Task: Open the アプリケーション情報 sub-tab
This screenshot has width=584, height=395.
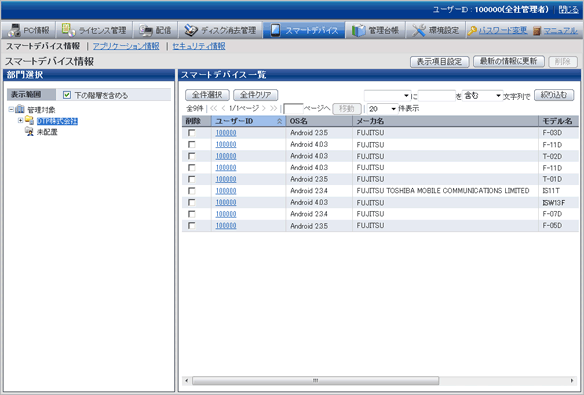Action: point(126,46)
